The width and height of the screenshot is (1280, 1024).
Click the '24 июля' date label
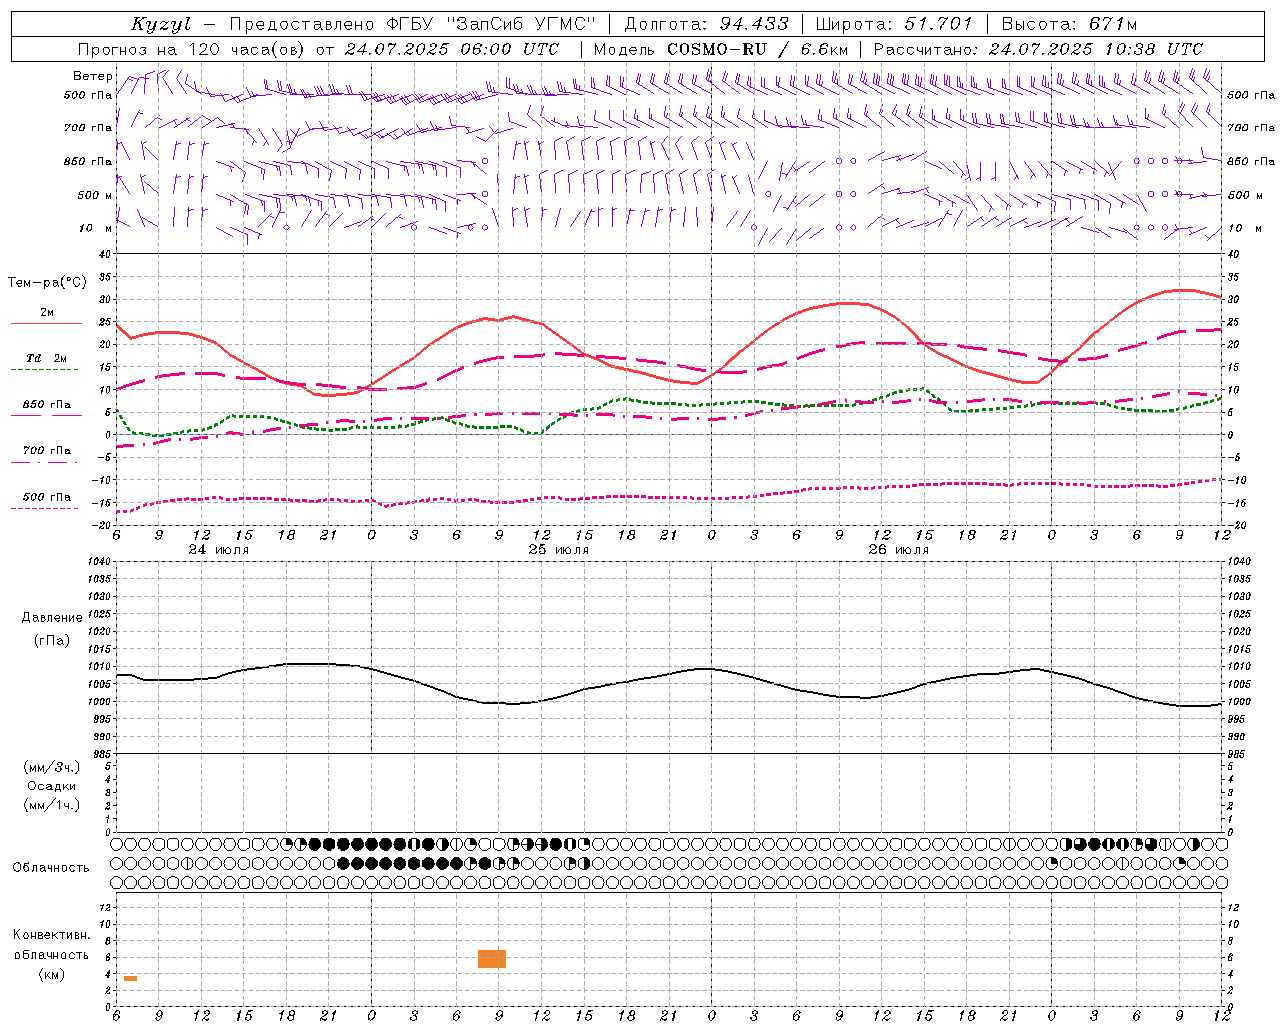click(219, 550)
